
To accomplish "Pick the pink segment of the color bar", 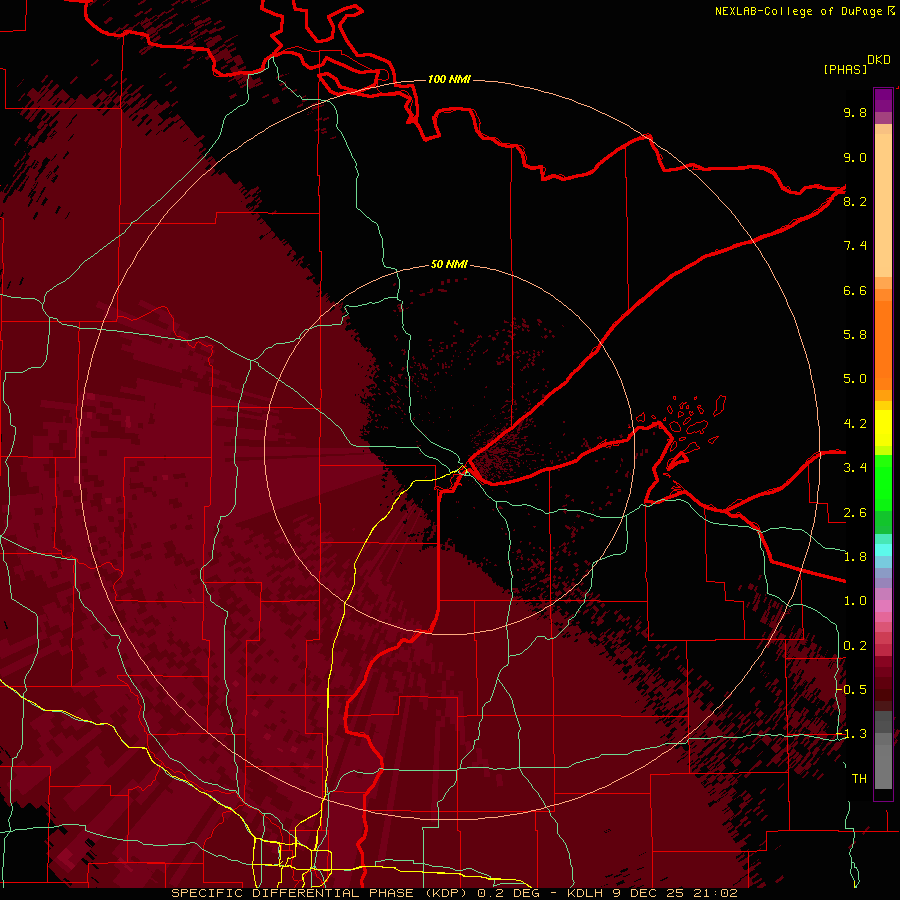I will click(x=883, y=606).
